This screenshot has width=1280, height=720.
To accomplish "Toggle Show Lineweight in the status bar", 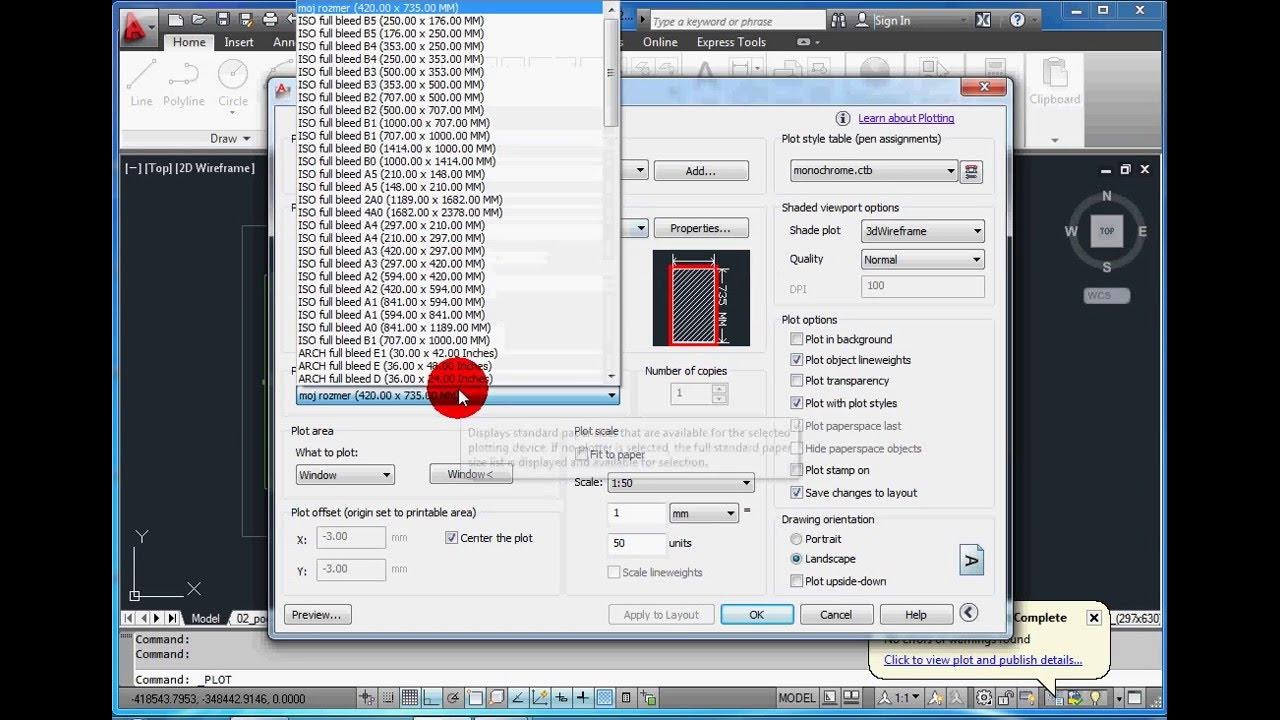I will 583,698.
